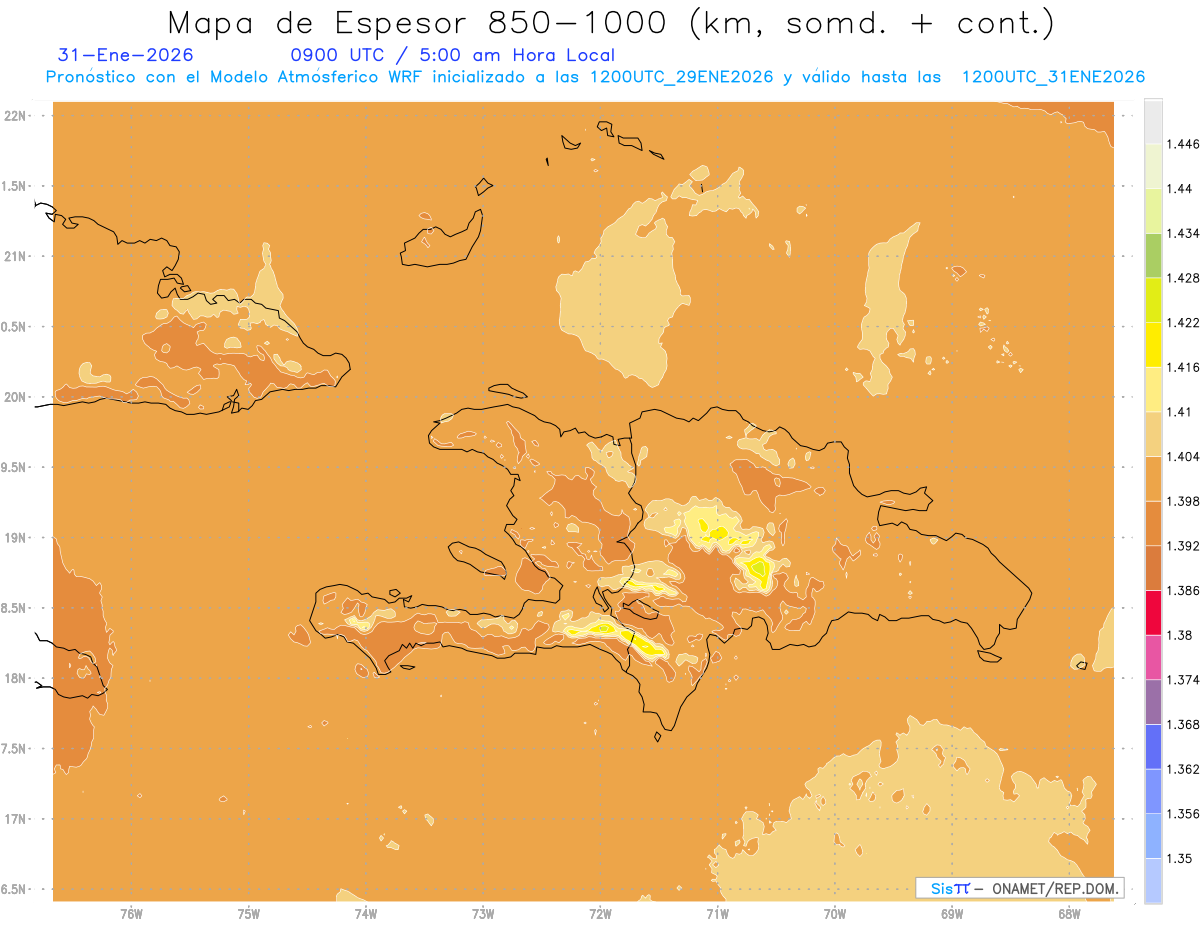Click the bright yellow legend segment below 1.422

tap(1153, 344)
